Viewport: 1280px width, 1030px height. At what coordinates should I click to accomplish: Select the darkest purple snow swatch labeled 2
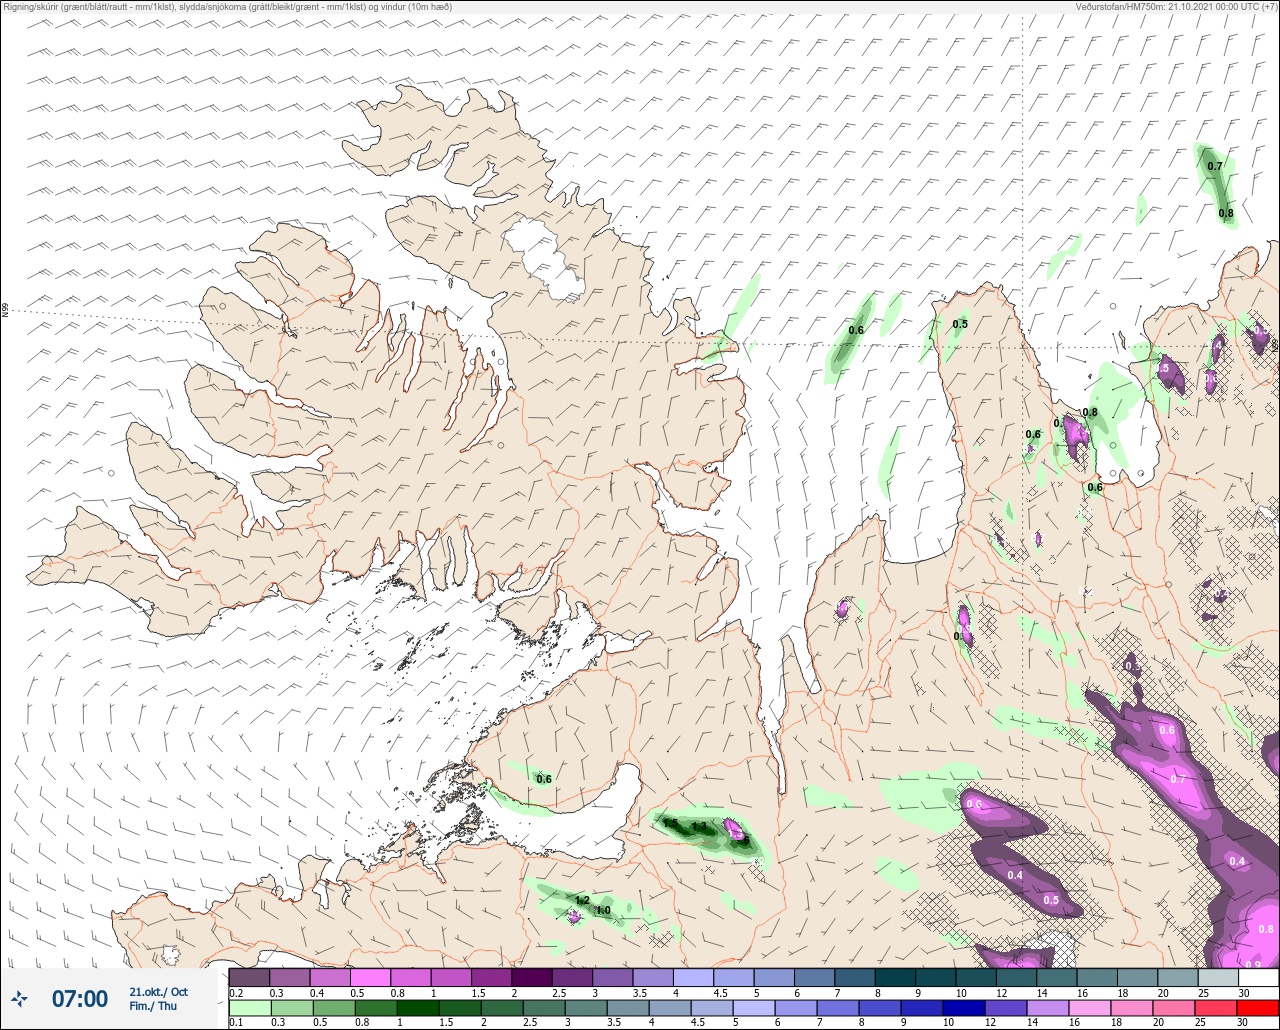pyautogui.click(x=531, y=977)
